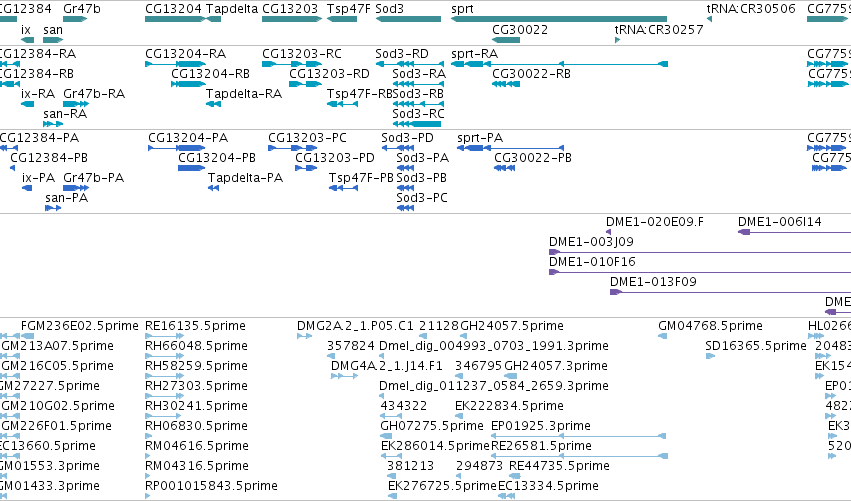Select EST EC13334.5prime label
This screenshot has height=501, width=851.
click(x=549, y=486)
